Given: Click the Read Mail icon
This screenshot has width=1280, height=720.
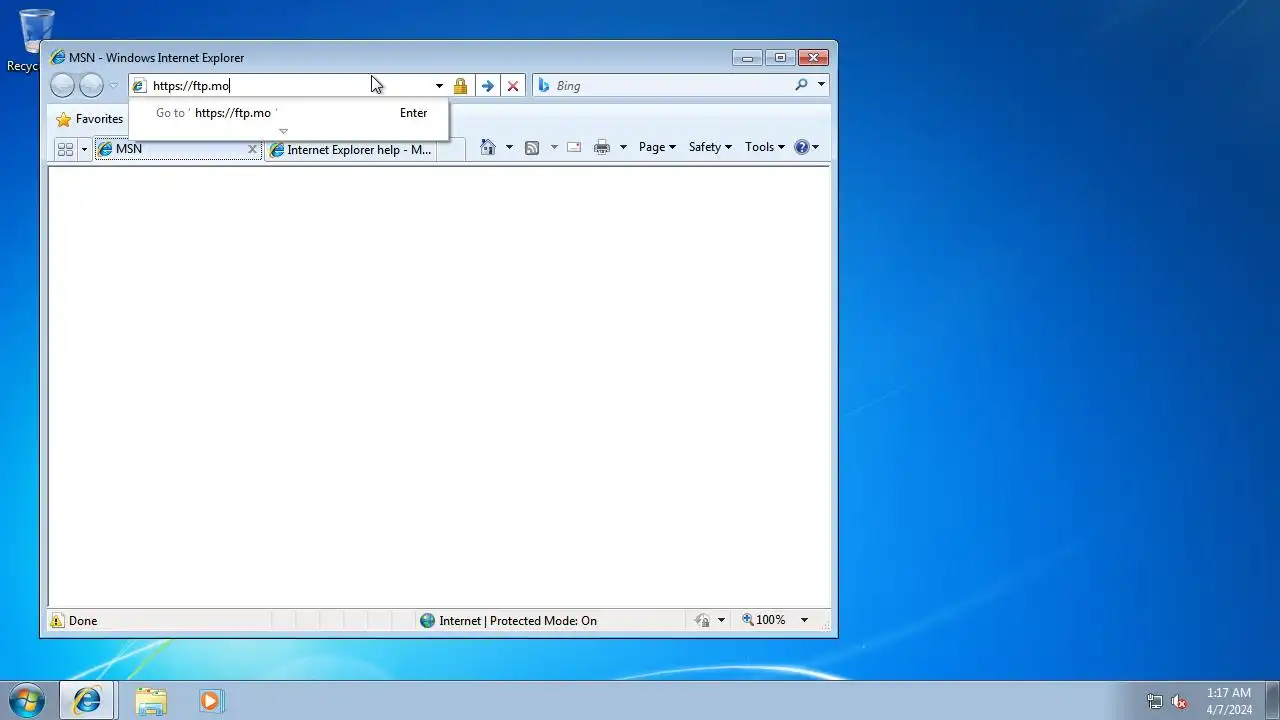Looking at the screenshot, I should pyautogui.click(x=574, y=147).
